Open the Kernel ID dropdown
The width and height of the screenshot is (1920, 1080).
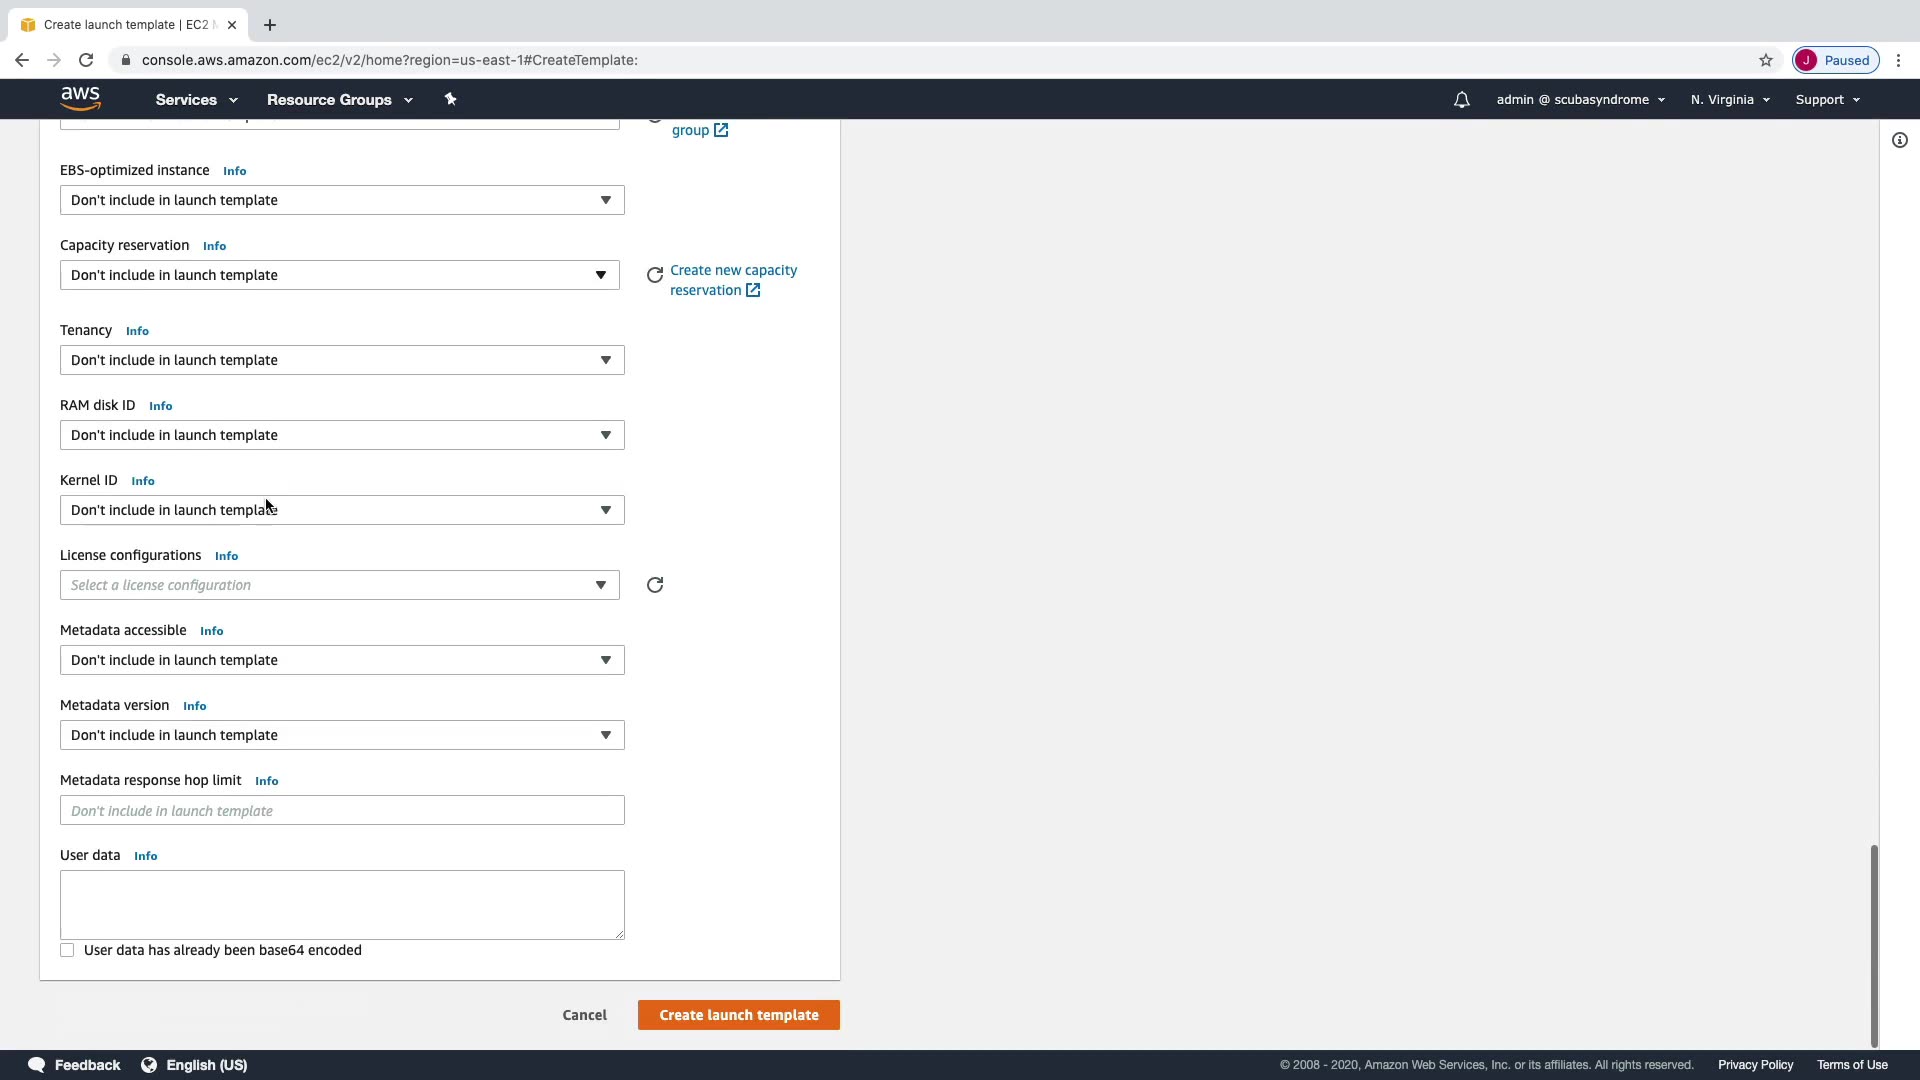click(342, 510)
